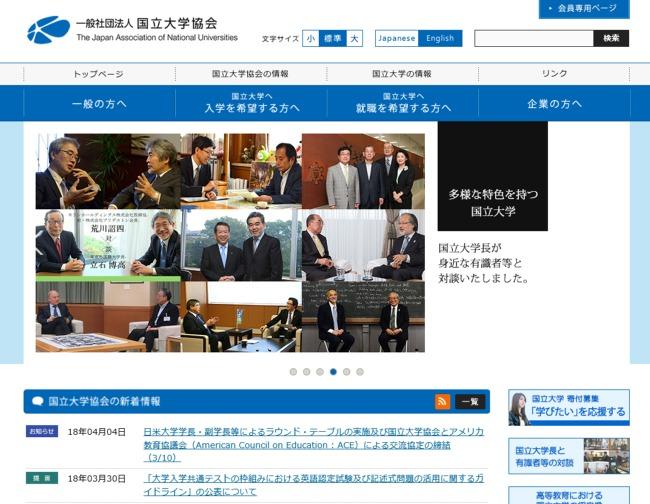
Task: Click the green 提言 category label
Action: [x=42, y=478]
